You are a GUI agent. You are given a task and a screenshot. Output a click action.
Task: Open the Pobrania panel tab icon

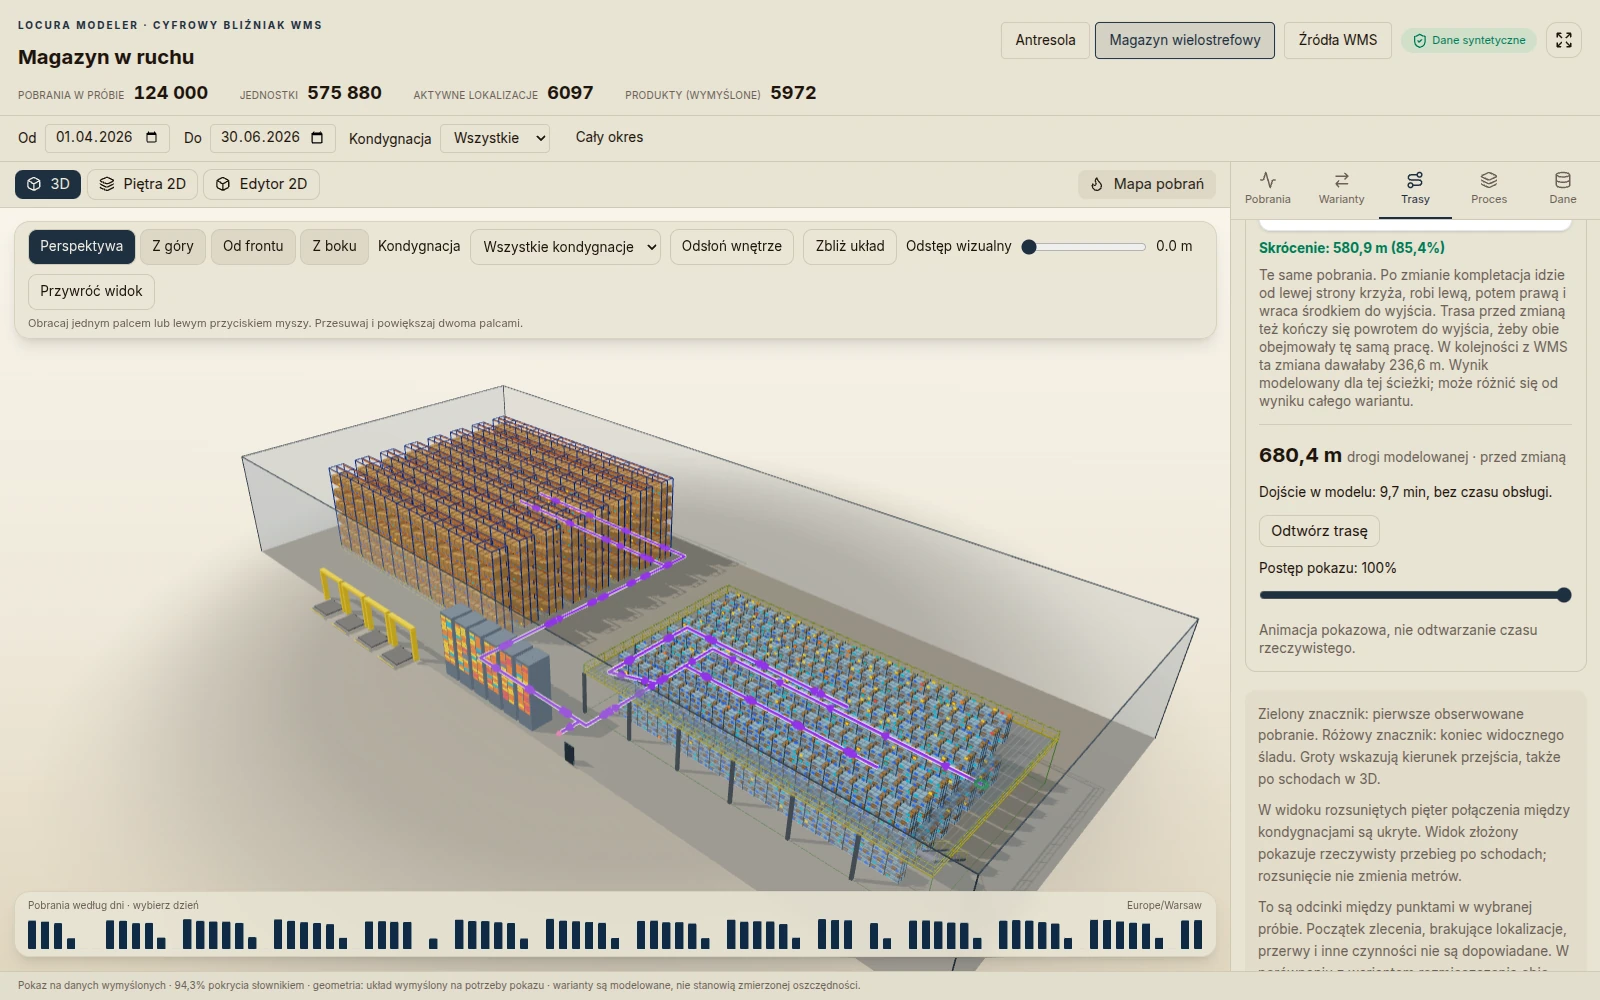point(1268,180)
